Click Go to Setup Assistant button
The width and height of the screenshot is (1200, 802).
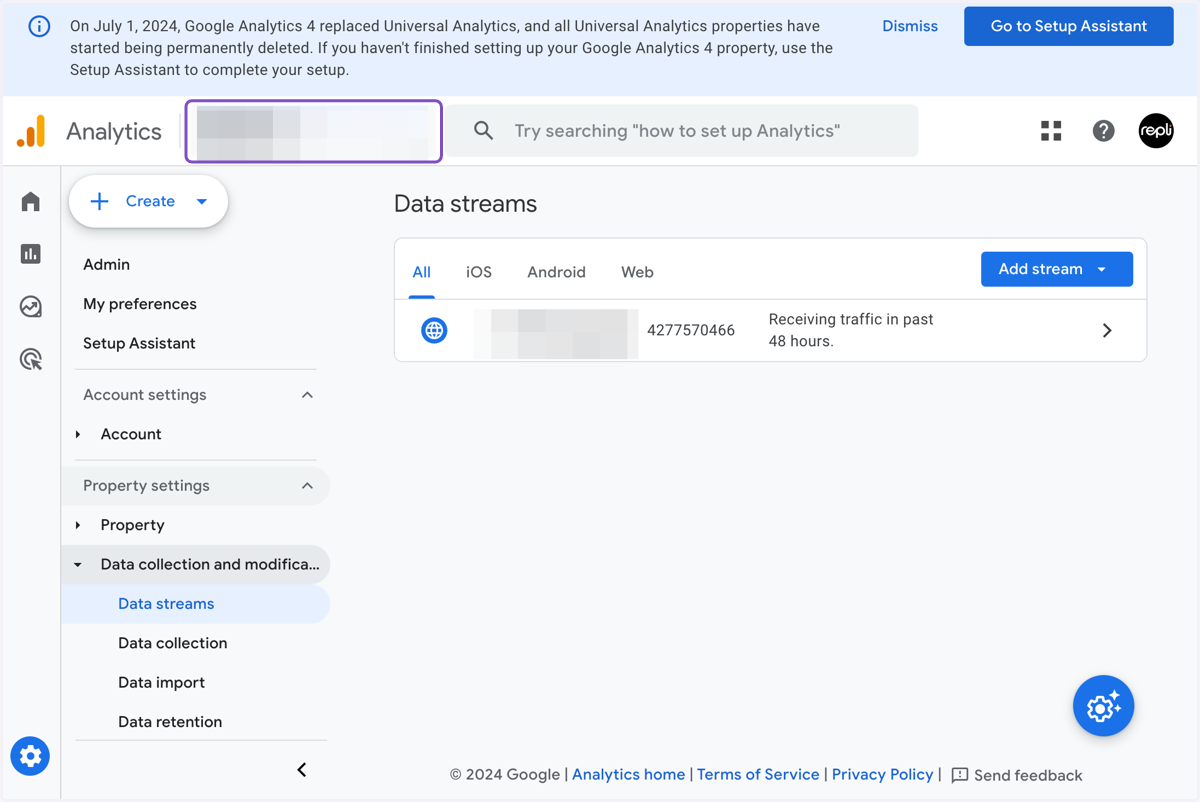[1069, 26]
